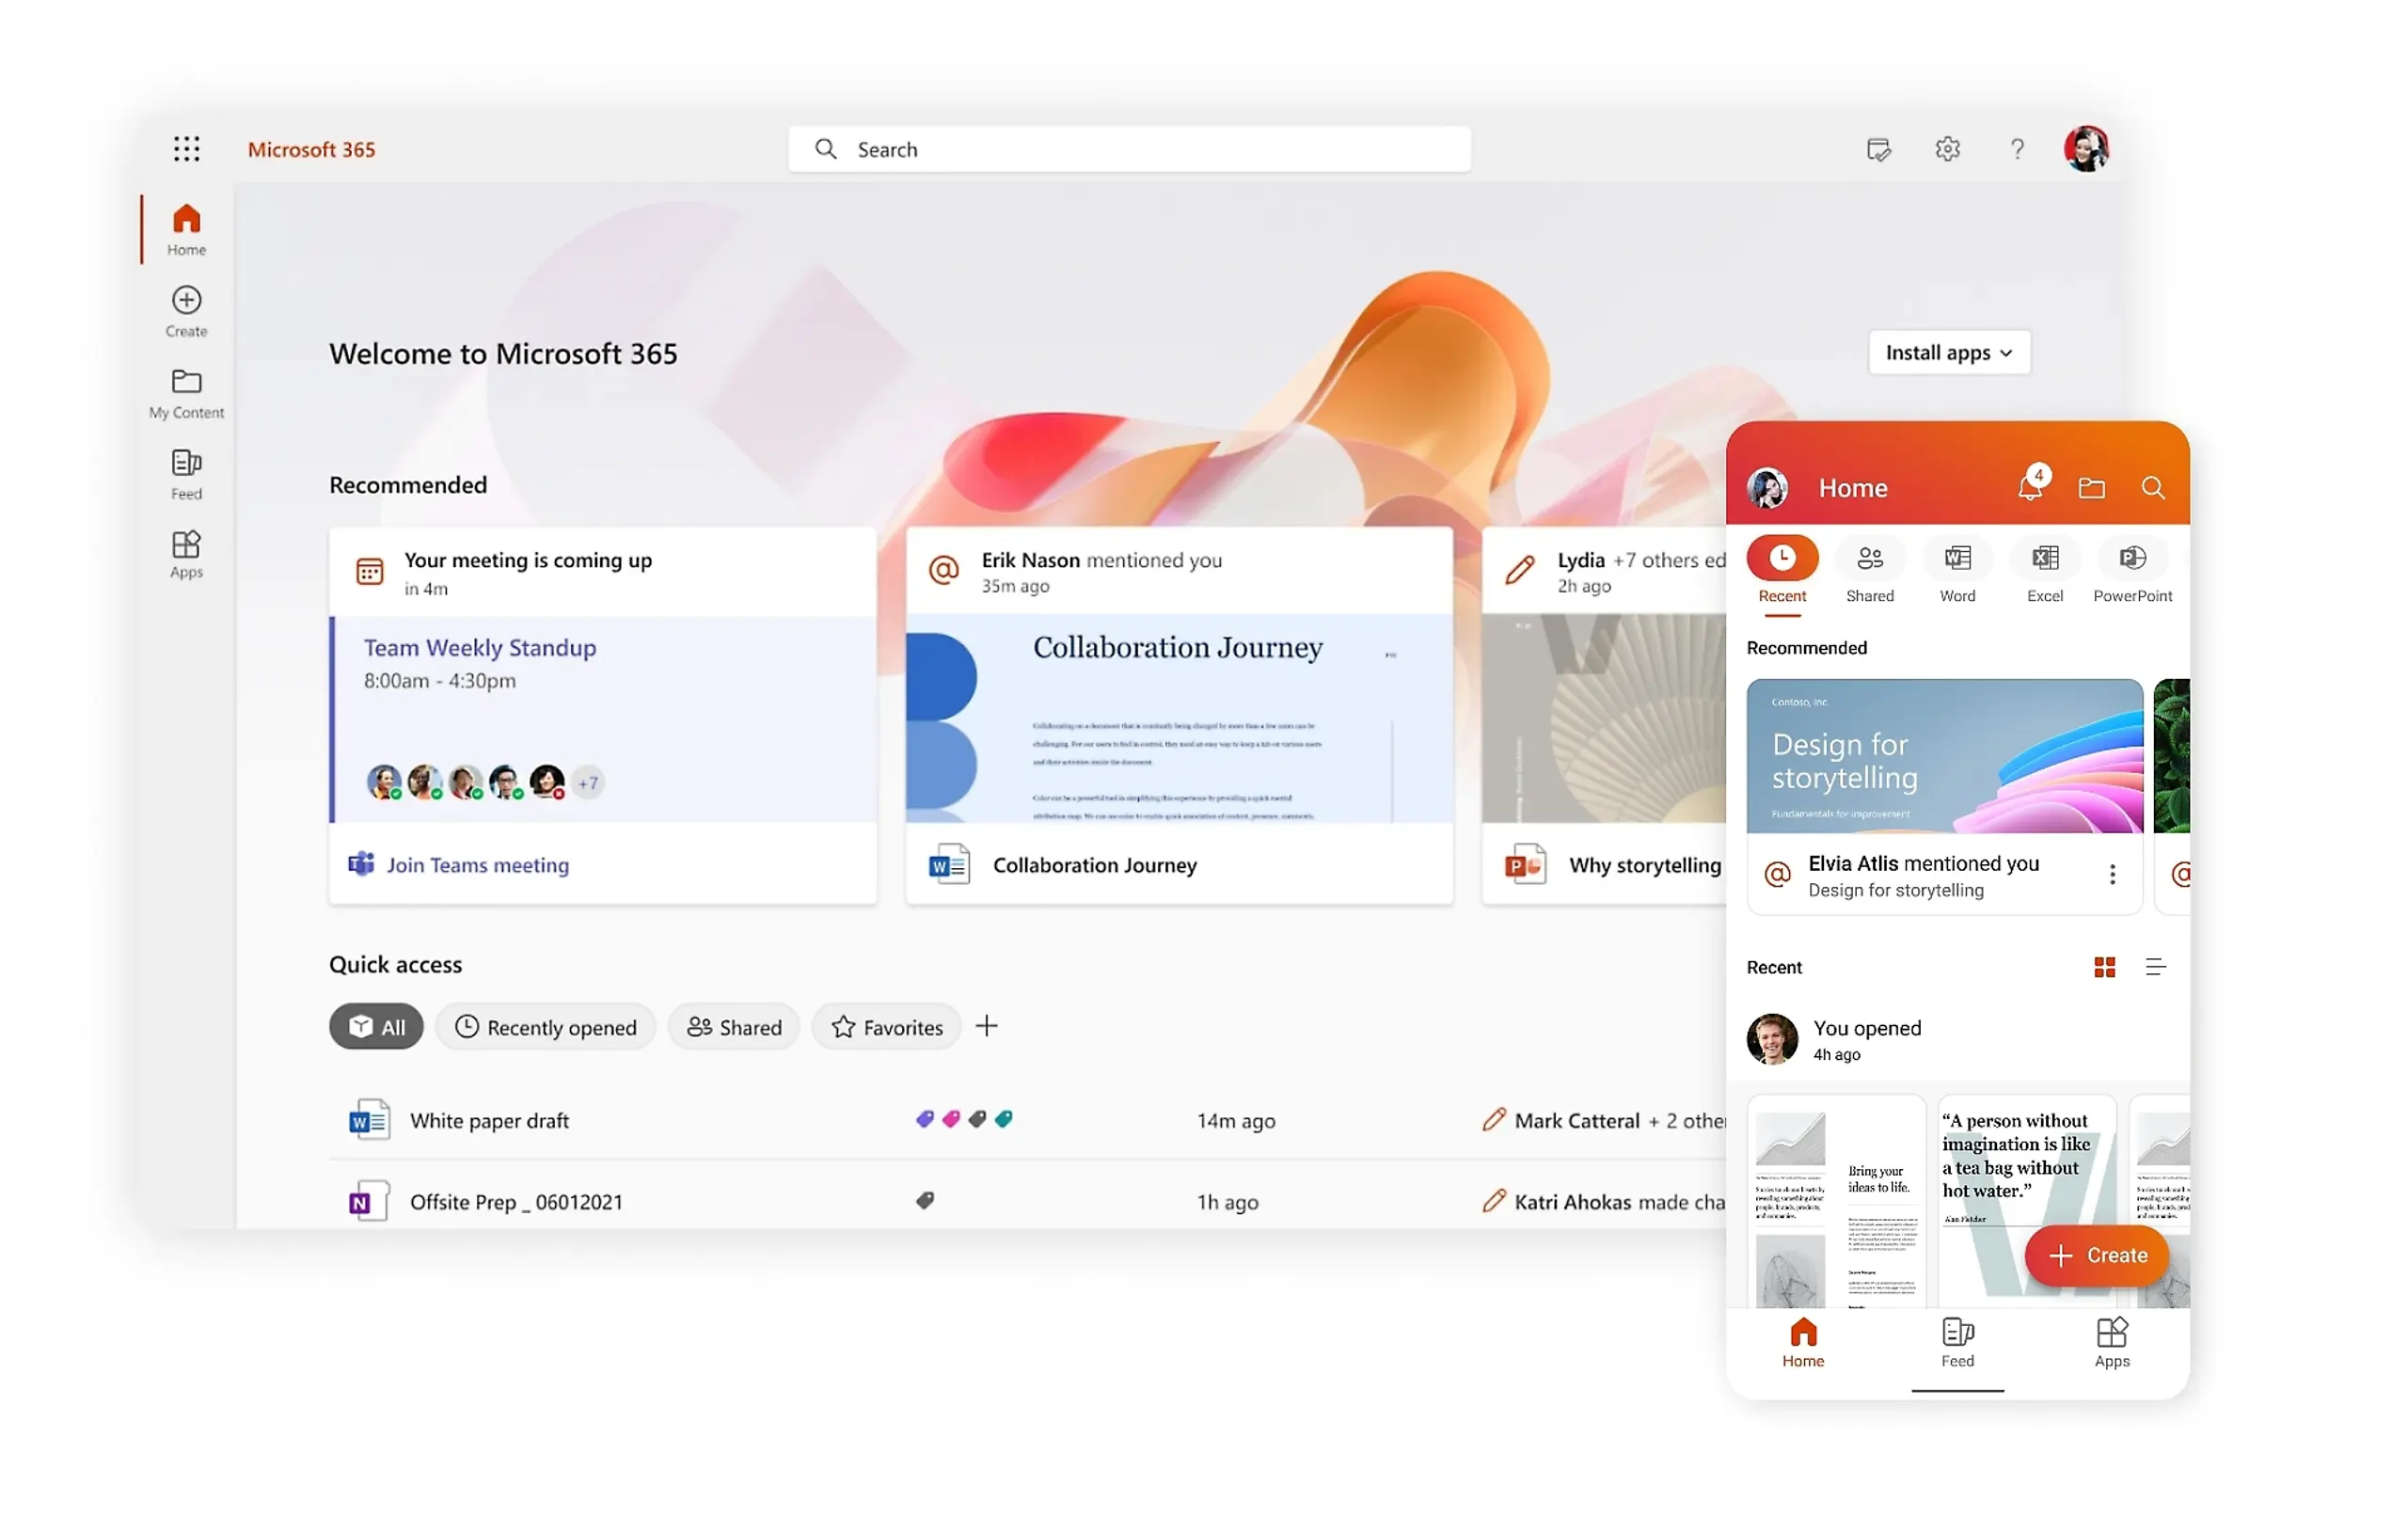The width and height of the screenshot is (2408, 1532).
Task: Click the Word icon beside Collaboration Journey
Action: (x=948, y=865)
